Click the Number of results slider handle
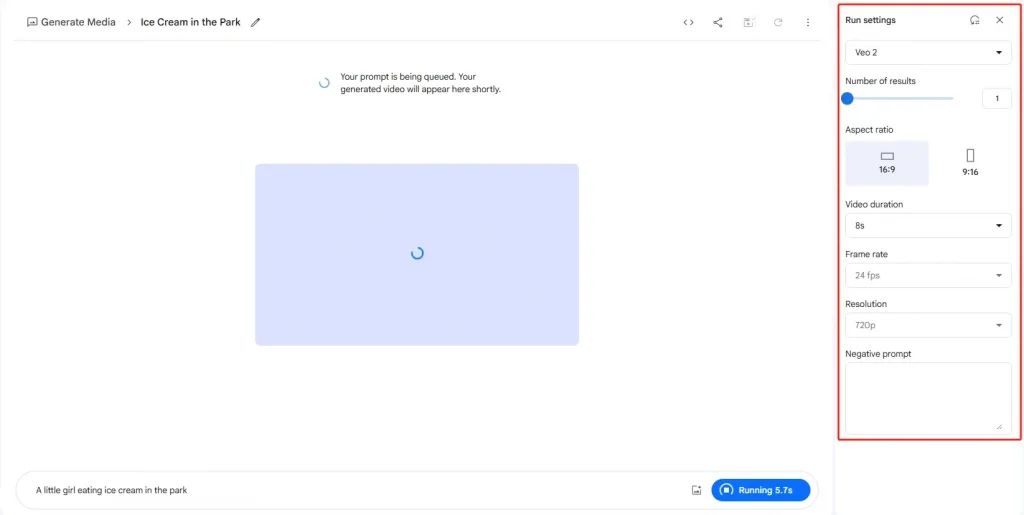The width and height of the screenshot is (1024, 515). tap(848, 98)
